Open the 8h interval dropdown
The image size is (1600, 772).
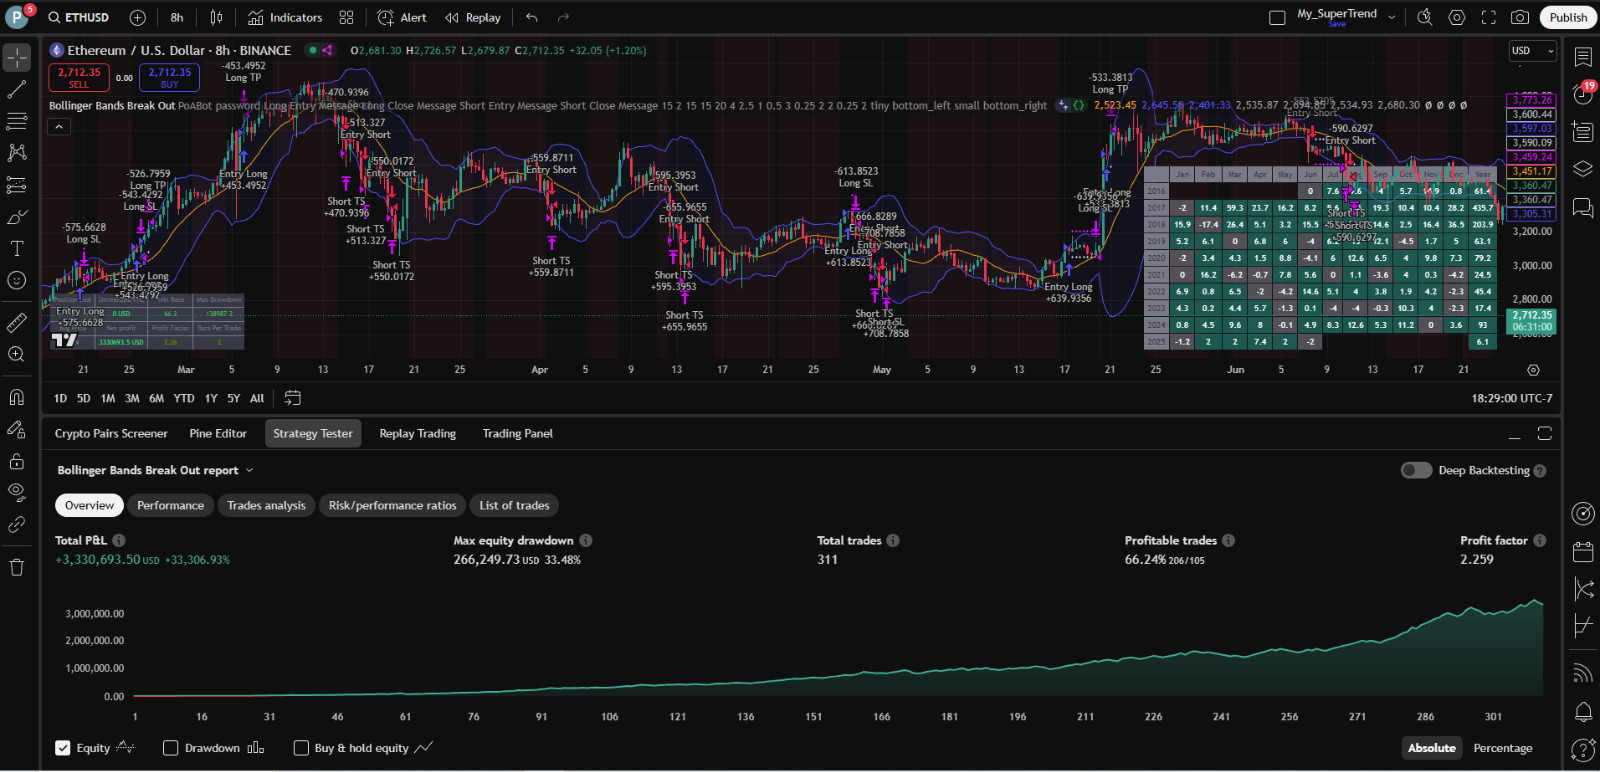pyautogui.click(x=177, y=17)
